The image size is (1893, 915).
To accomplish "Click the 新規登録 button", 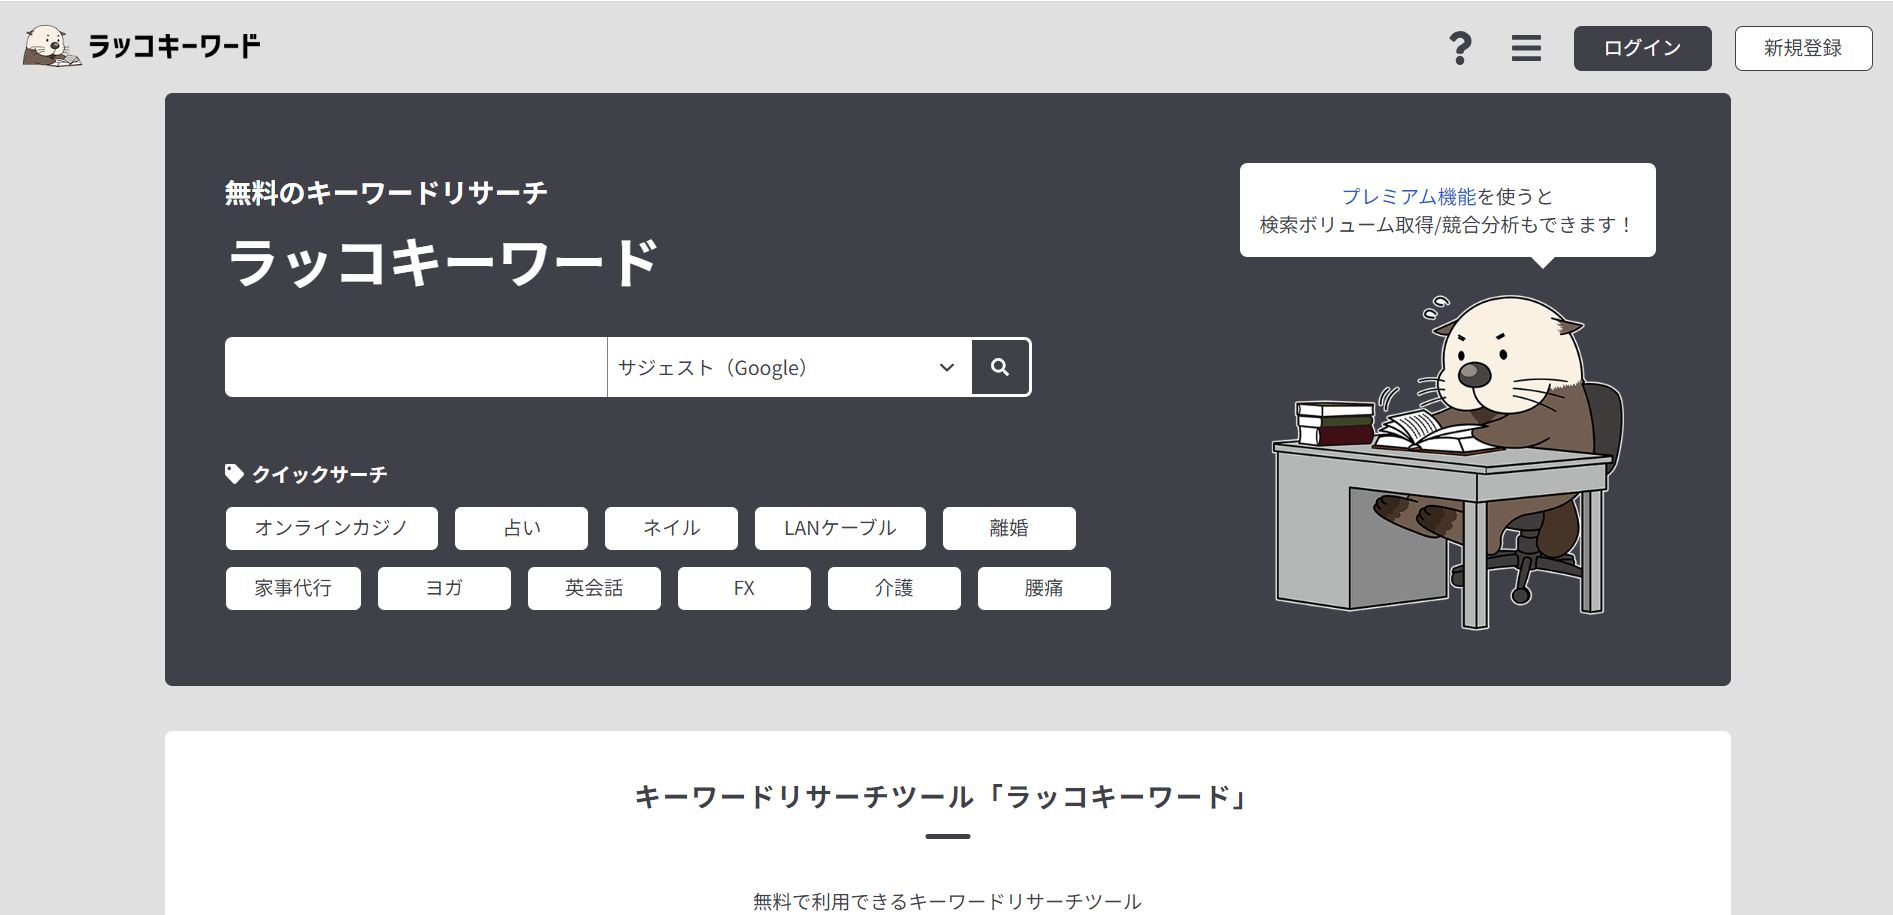I will [x=1803, y=48].
